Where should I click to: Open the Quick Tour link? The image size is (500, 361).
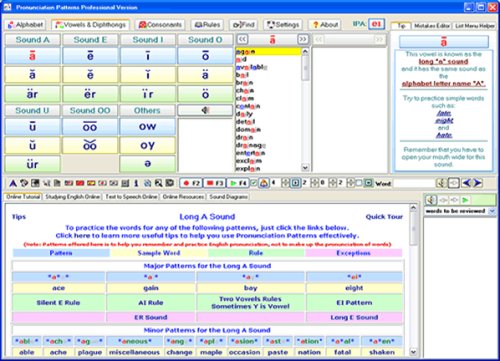(384, 217)
